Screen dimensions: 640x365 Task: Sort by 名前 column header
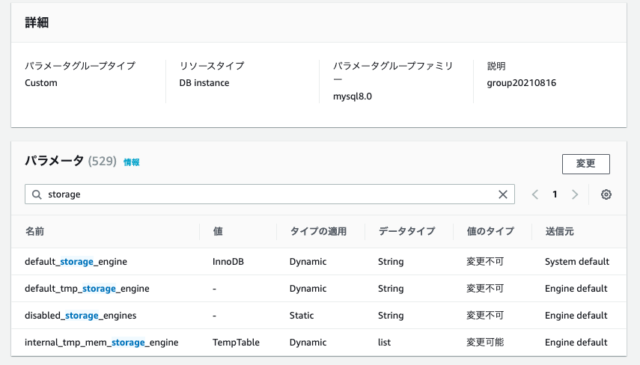(x=35, y=231)
